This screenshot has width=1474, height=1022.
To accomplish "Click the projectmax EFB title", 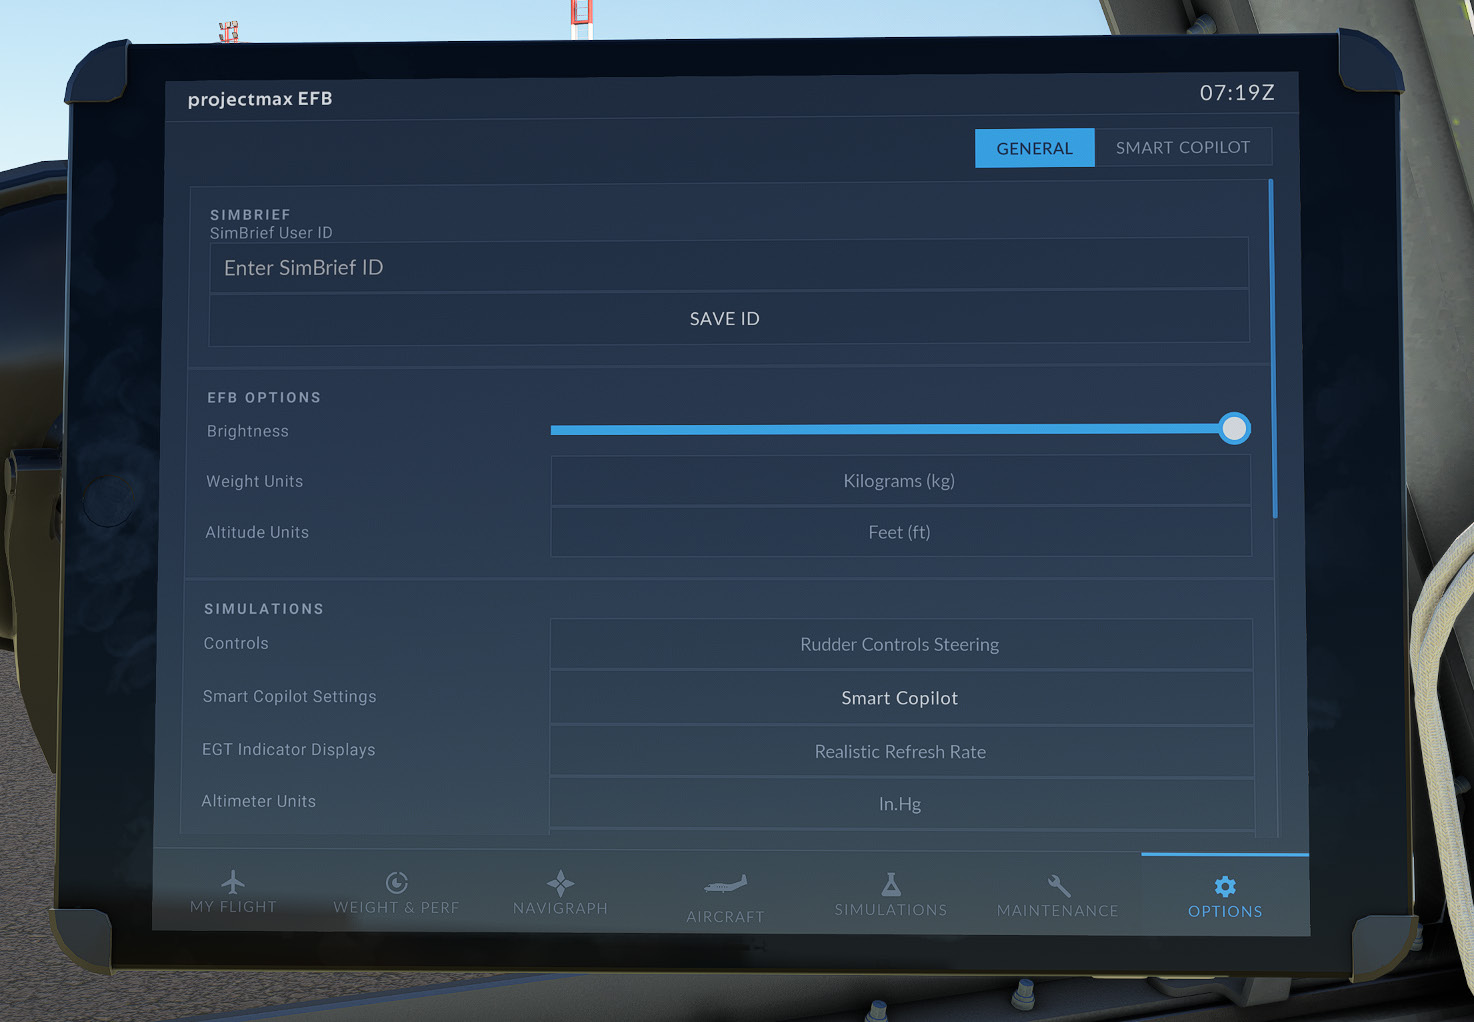I will (x=260, y=99).
